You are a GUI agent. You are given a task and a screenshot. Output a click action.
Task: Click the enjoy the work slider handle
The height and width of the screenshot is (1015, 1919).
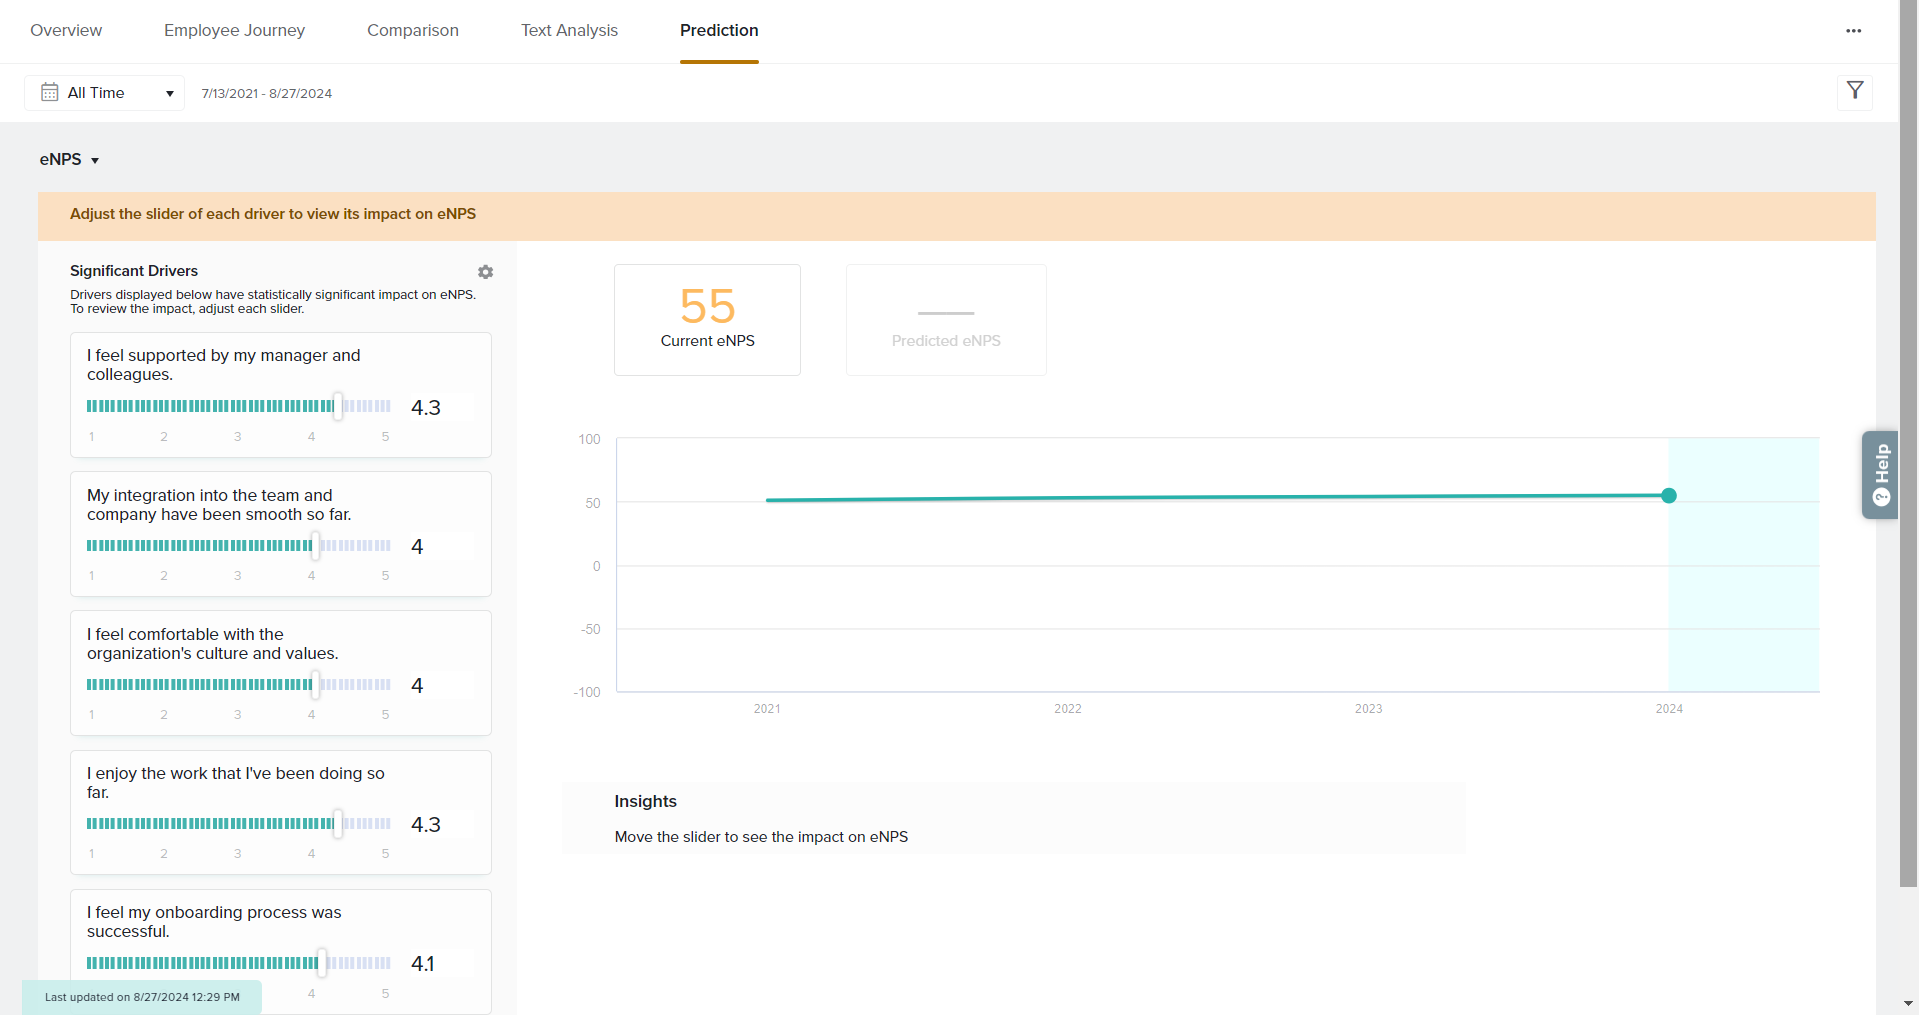[x=338, y=823]
